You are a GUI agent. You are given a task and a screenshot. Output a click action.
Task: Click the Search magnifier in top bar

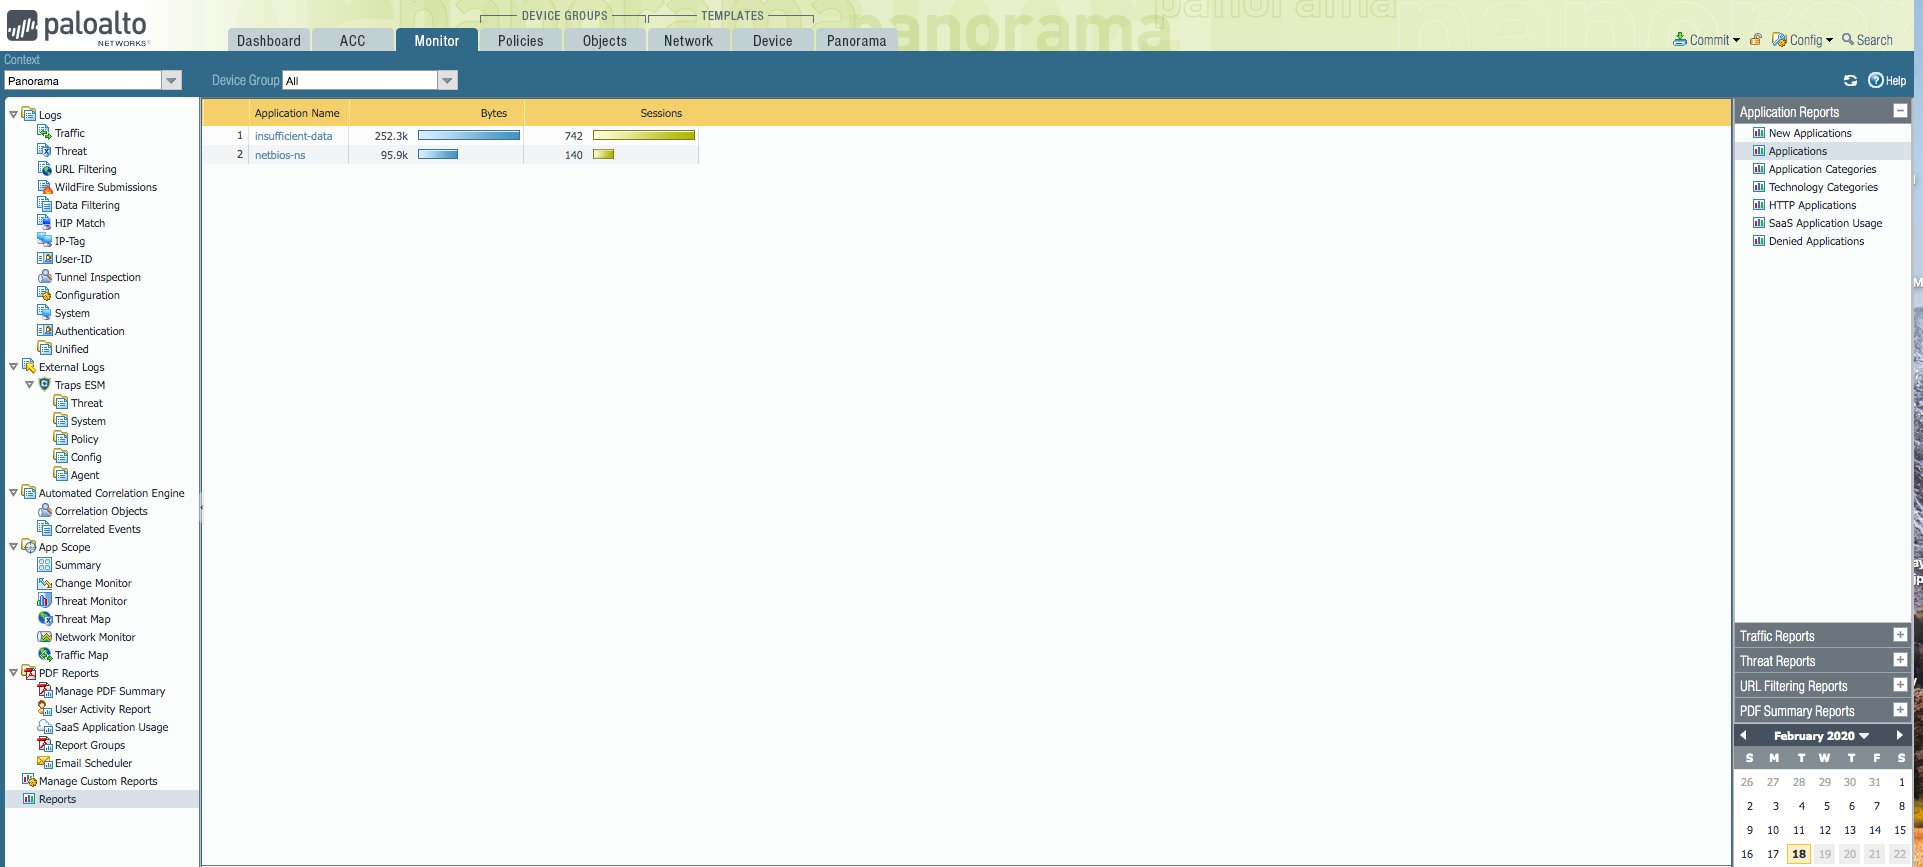pyautogui.click(x=1848, y=40)
